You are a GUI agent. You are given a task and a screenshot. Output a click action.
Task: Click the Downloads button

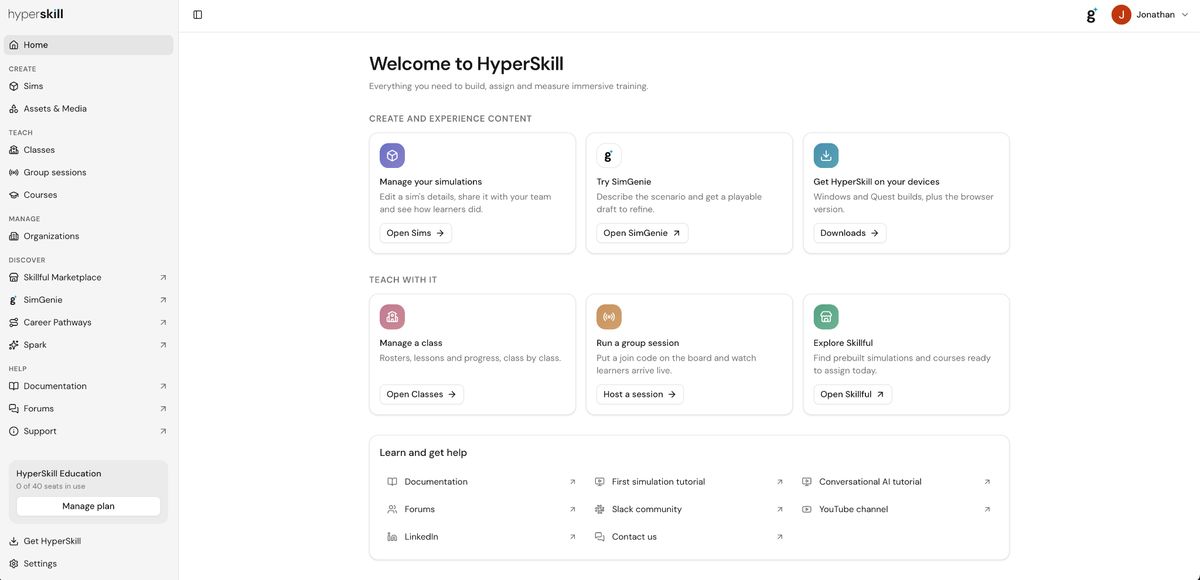point(849,233)
